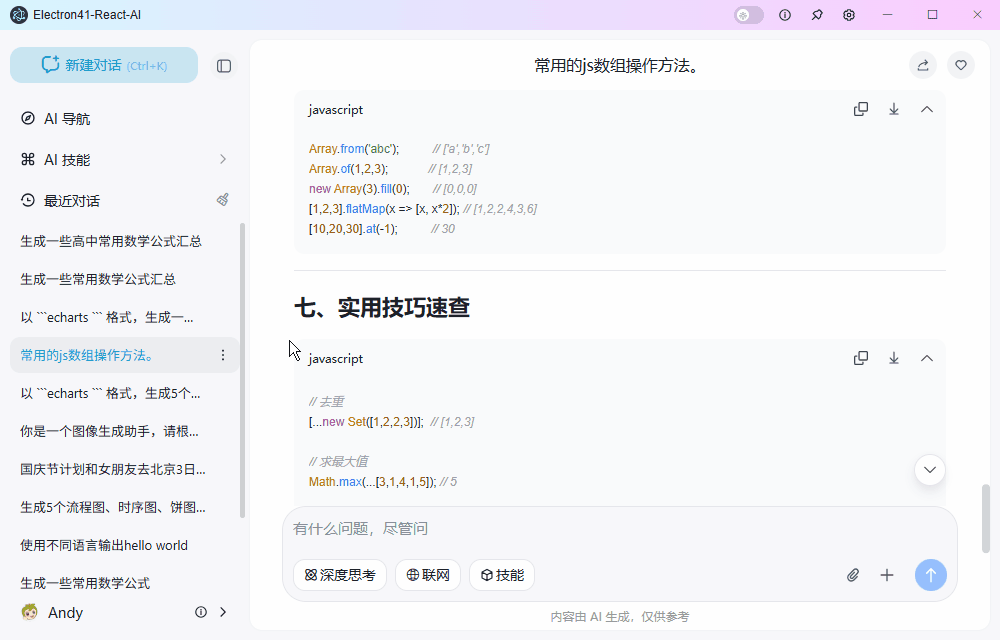
Task: Collapse the sidebar panel icon
Action: click(224, 66)
